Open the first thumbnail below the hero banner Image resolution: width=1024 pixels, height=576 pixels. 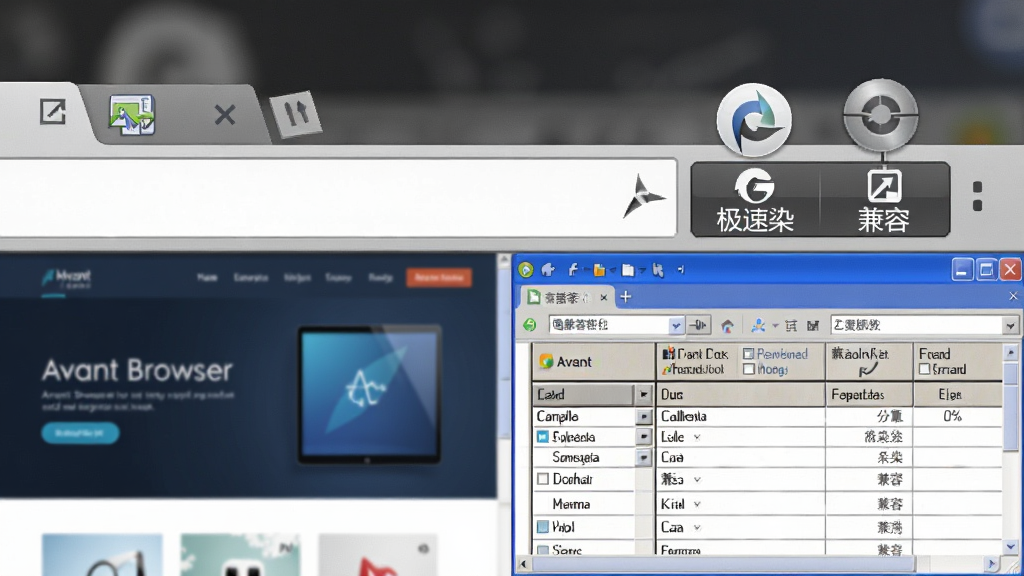102,554
